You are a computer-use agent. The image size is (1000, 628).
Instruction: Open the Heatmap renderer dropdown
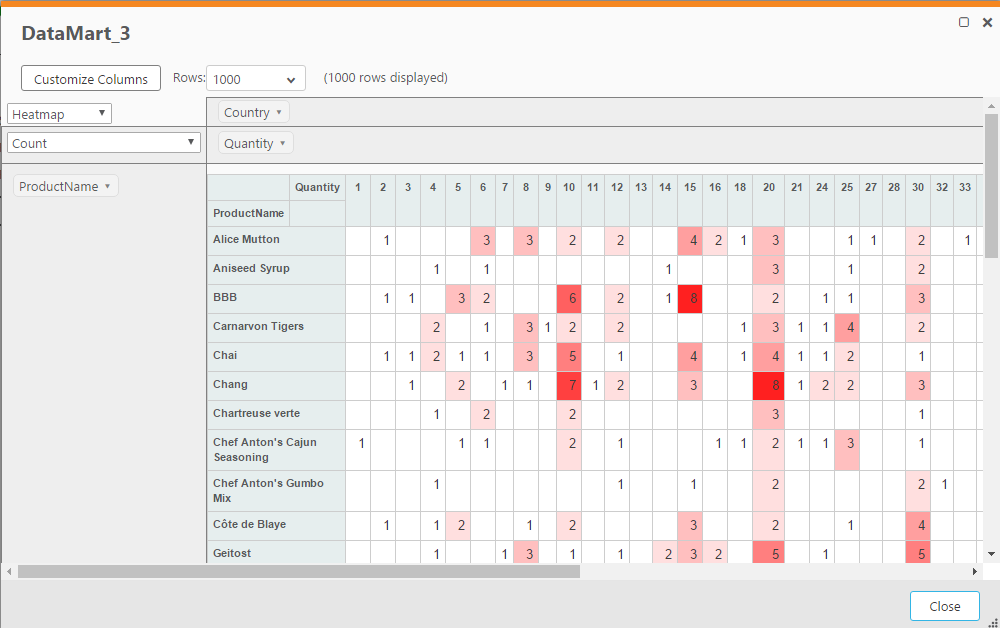click(59, 113)
